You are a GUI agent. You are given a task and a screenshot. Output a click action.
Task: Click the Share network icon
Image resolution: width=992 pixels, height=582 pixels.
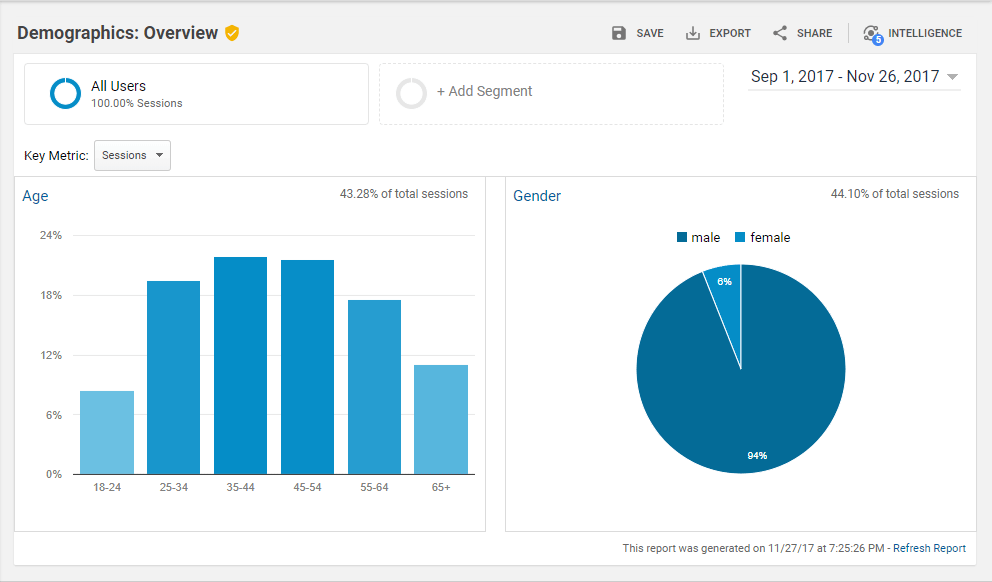coord(780,33)
